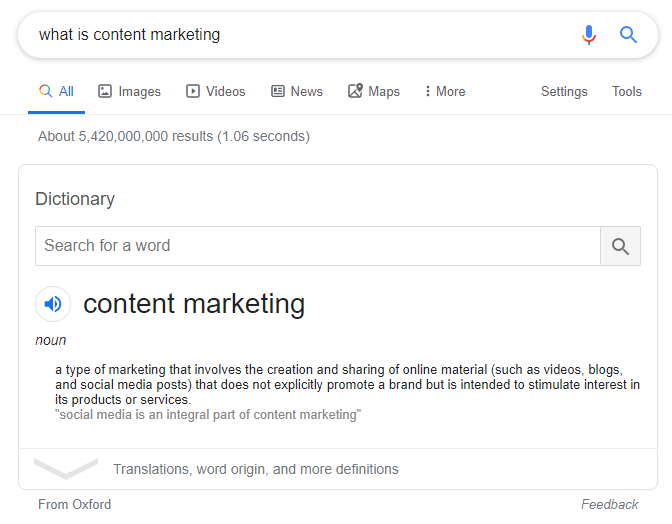The image size is (672, 524).
Task: Switch to the All results tab
Action: (x=57, y=91)
